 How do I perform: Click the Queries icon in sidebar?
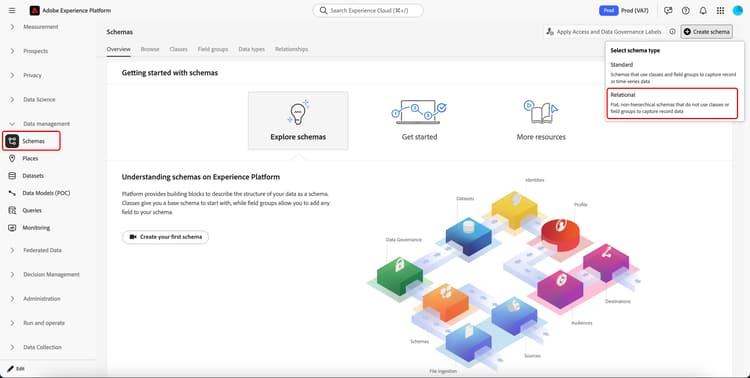coord(12,211)
